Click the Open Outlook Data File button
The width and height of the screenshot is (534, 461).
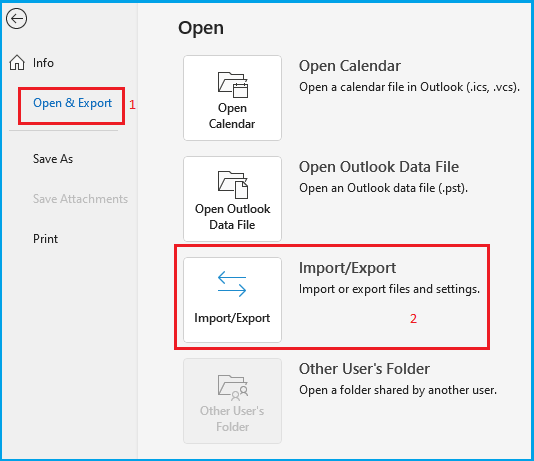pyautogui.click(x=232, y=199)
